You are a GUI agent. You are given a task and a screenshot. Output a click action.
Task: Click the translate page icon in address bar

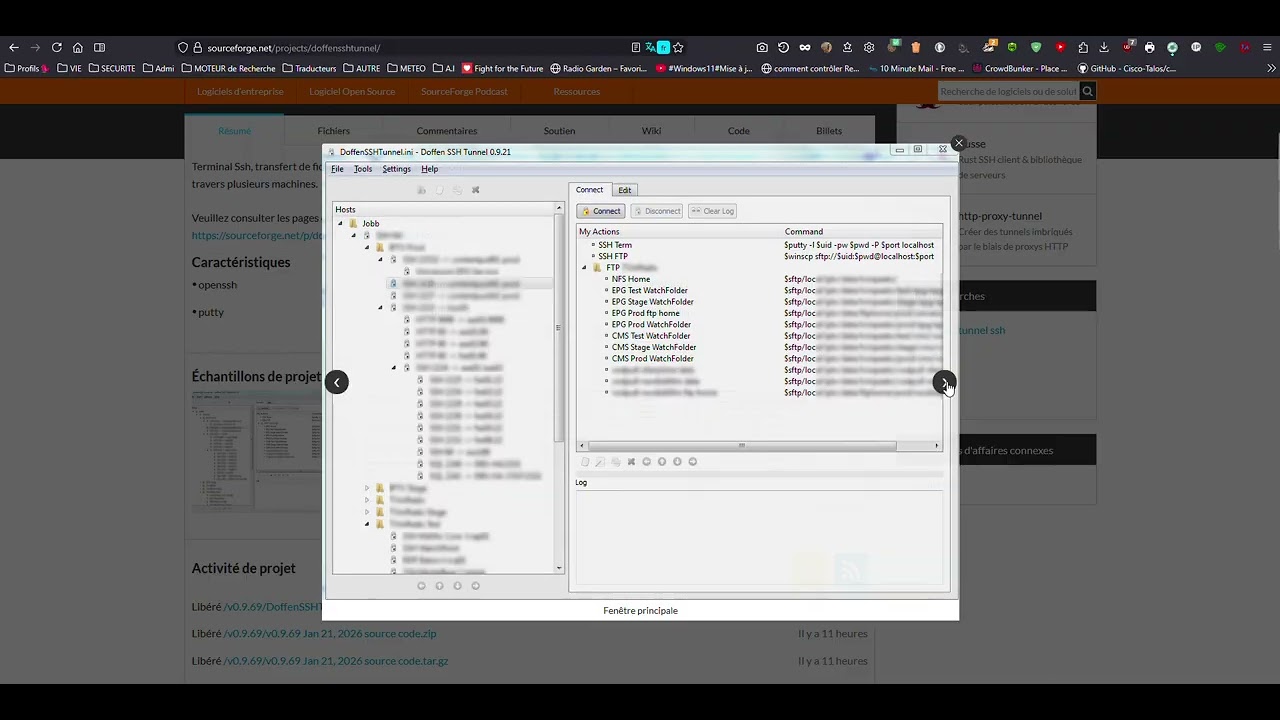[x=650, y=47]
